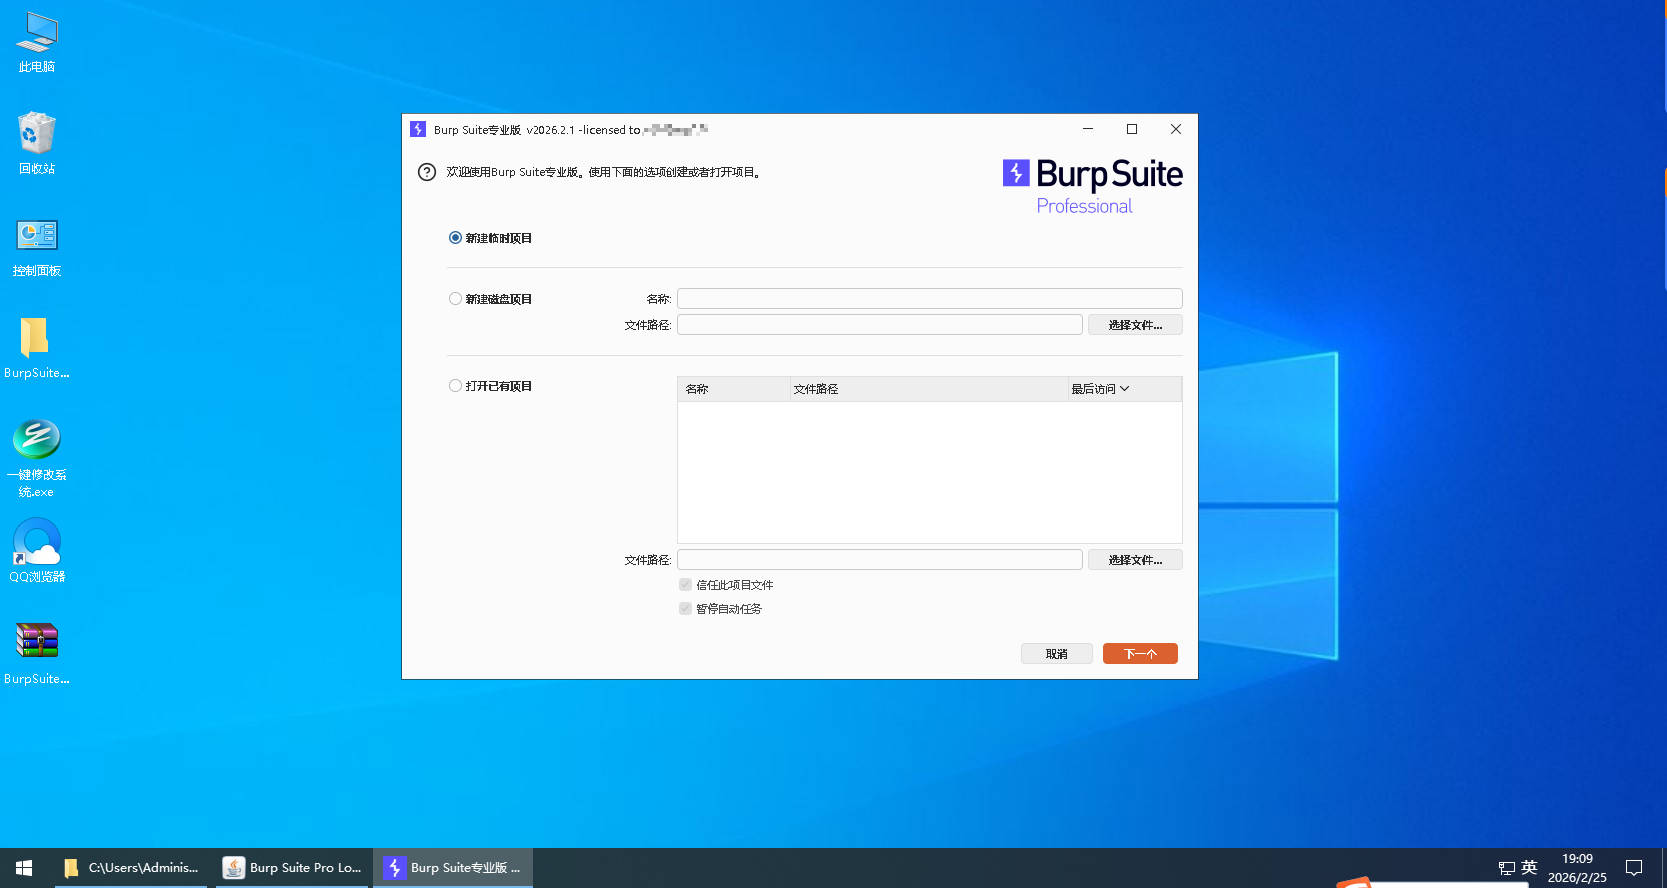The width and height of the screenshot is (1667, 888).
Task: Select the 打开已有项目 radio button
Action: coord(456,386)
